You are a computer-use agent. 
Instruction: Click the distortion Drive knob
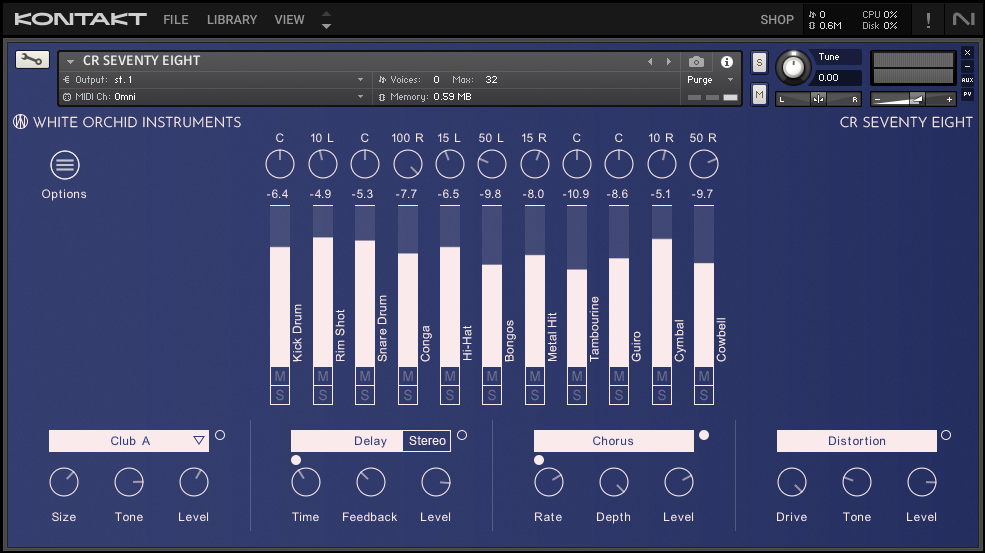point(792,482)
